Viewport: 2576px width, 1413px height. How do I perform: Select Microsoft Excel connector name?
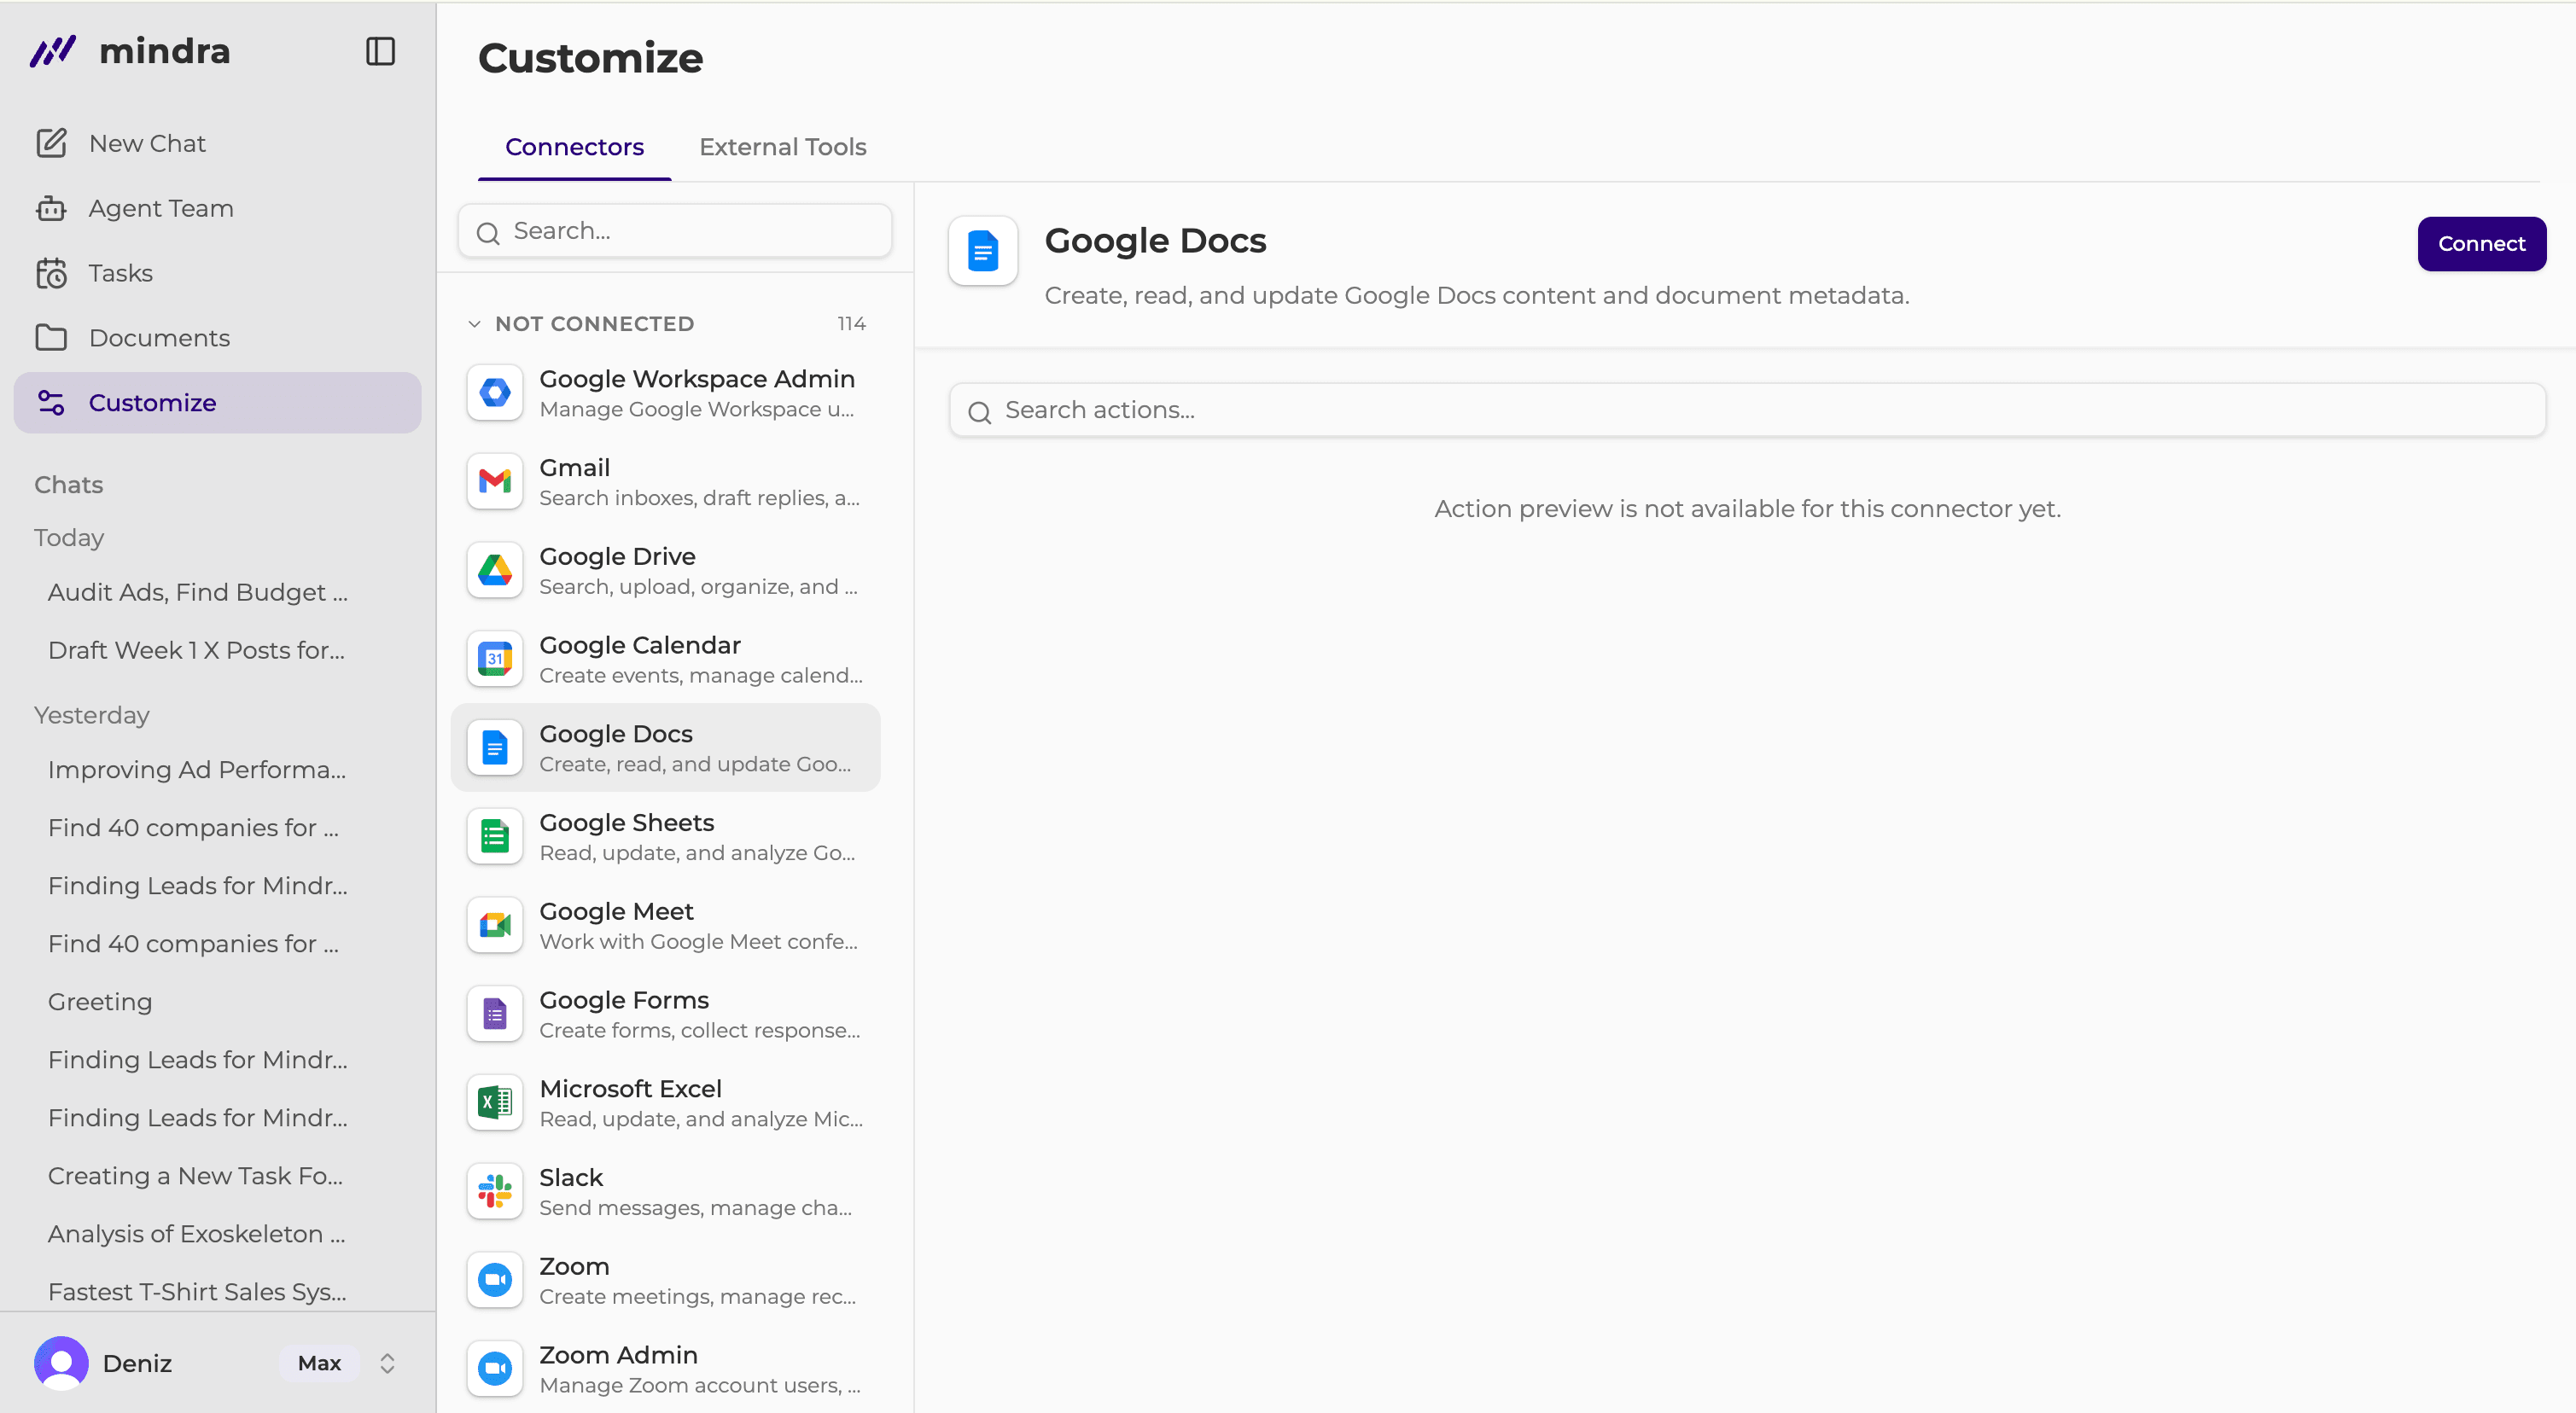tap(630, 1088)
